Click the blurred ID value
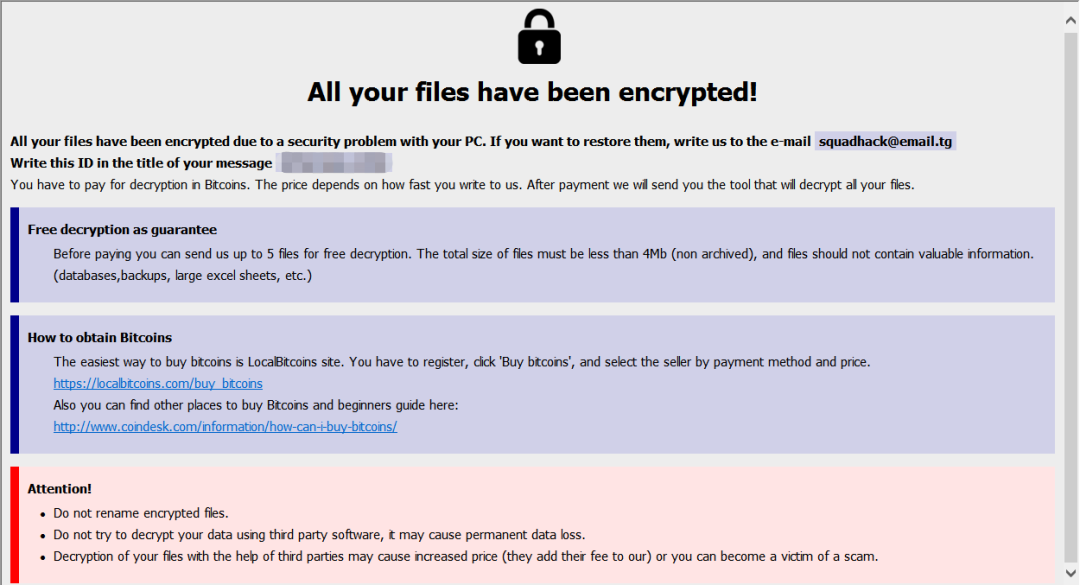The image size is (1080, 585). pos(334,163)
